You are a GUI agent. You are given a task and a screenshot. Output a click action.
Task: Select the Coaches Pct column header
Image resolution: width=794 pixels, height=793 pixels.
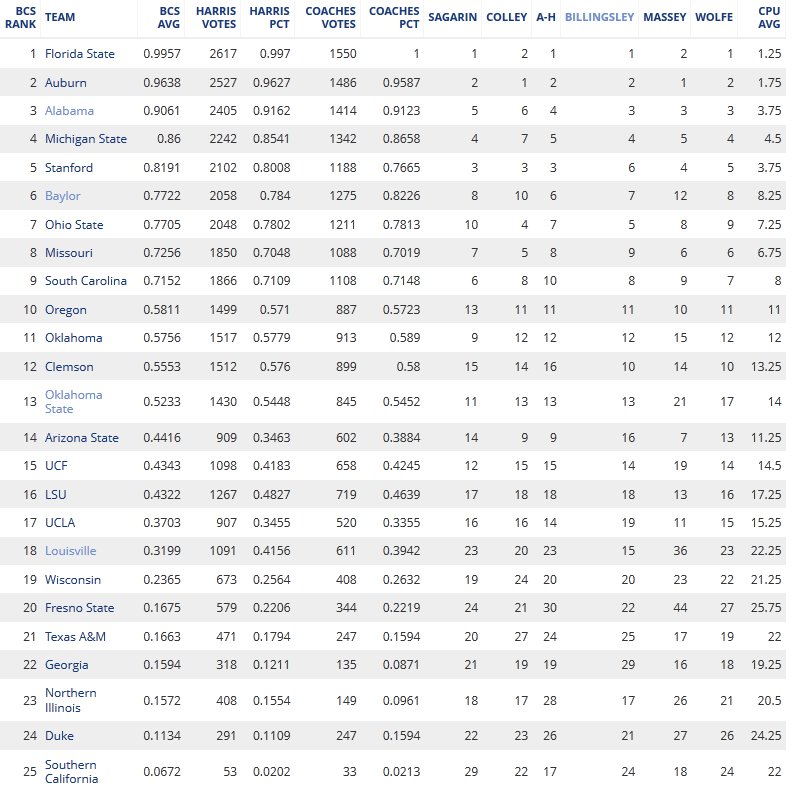coord(394,18)
